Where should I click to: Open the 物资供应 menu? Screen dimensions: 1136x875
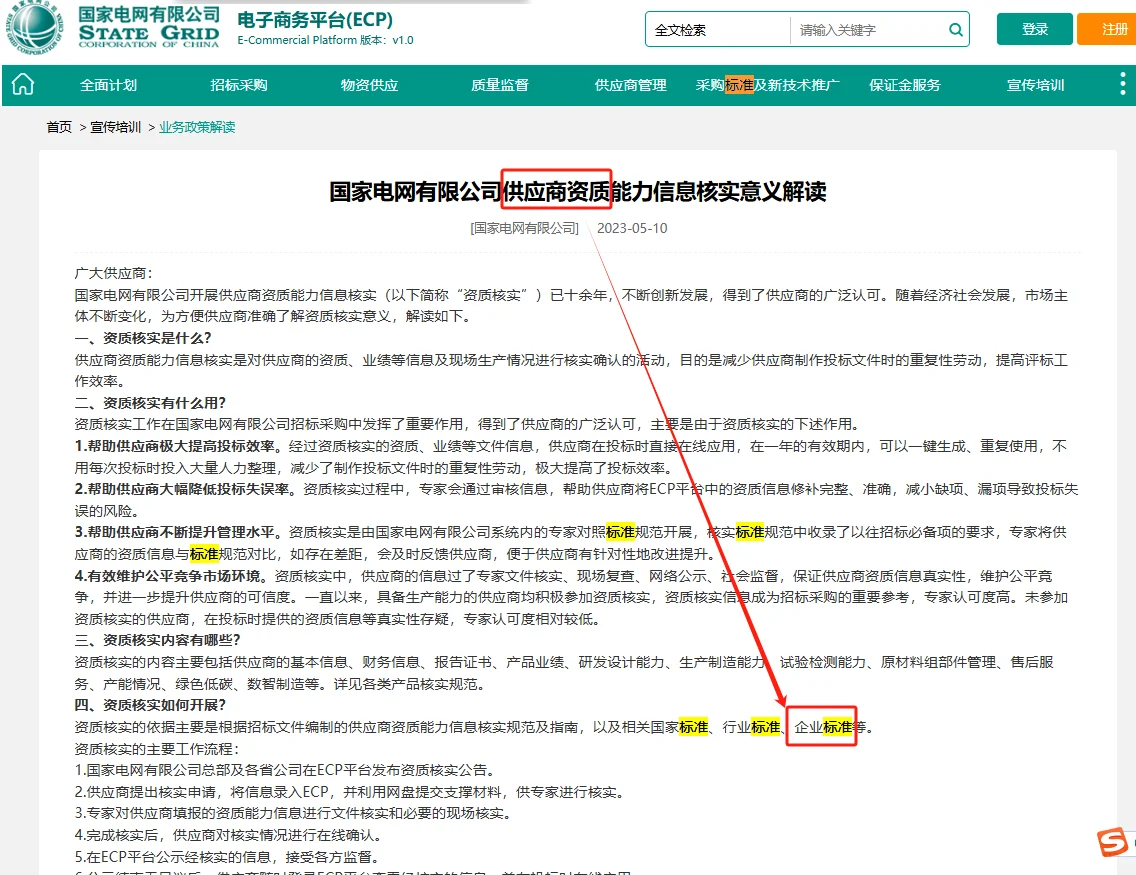[x=367, y=84]
